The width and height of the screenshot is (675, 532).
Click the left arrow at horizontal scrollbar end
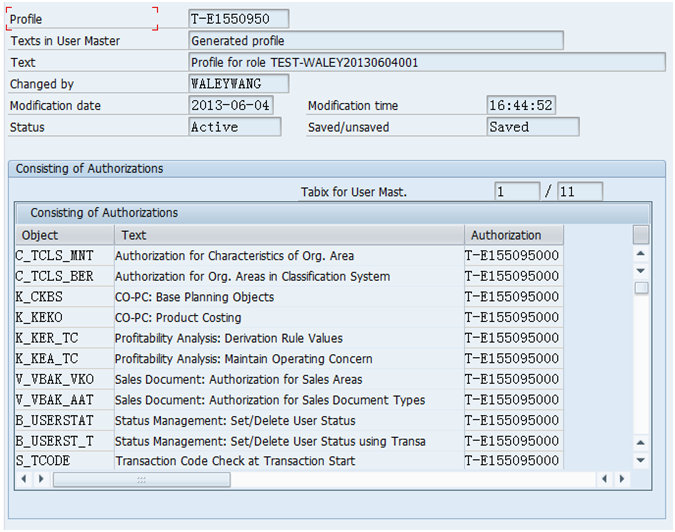pyautogui.click(x=604, y=479)
